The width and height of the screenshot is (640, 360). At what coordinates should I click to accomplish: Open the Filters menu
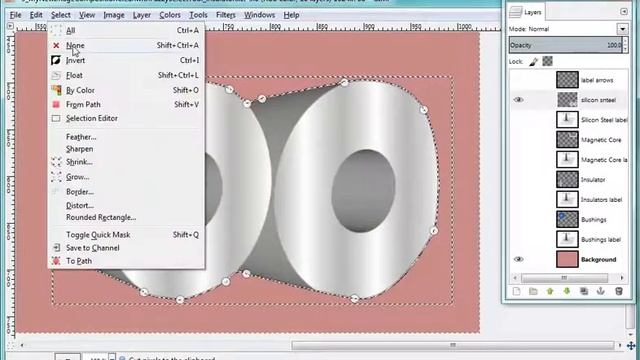coord(226,15)
